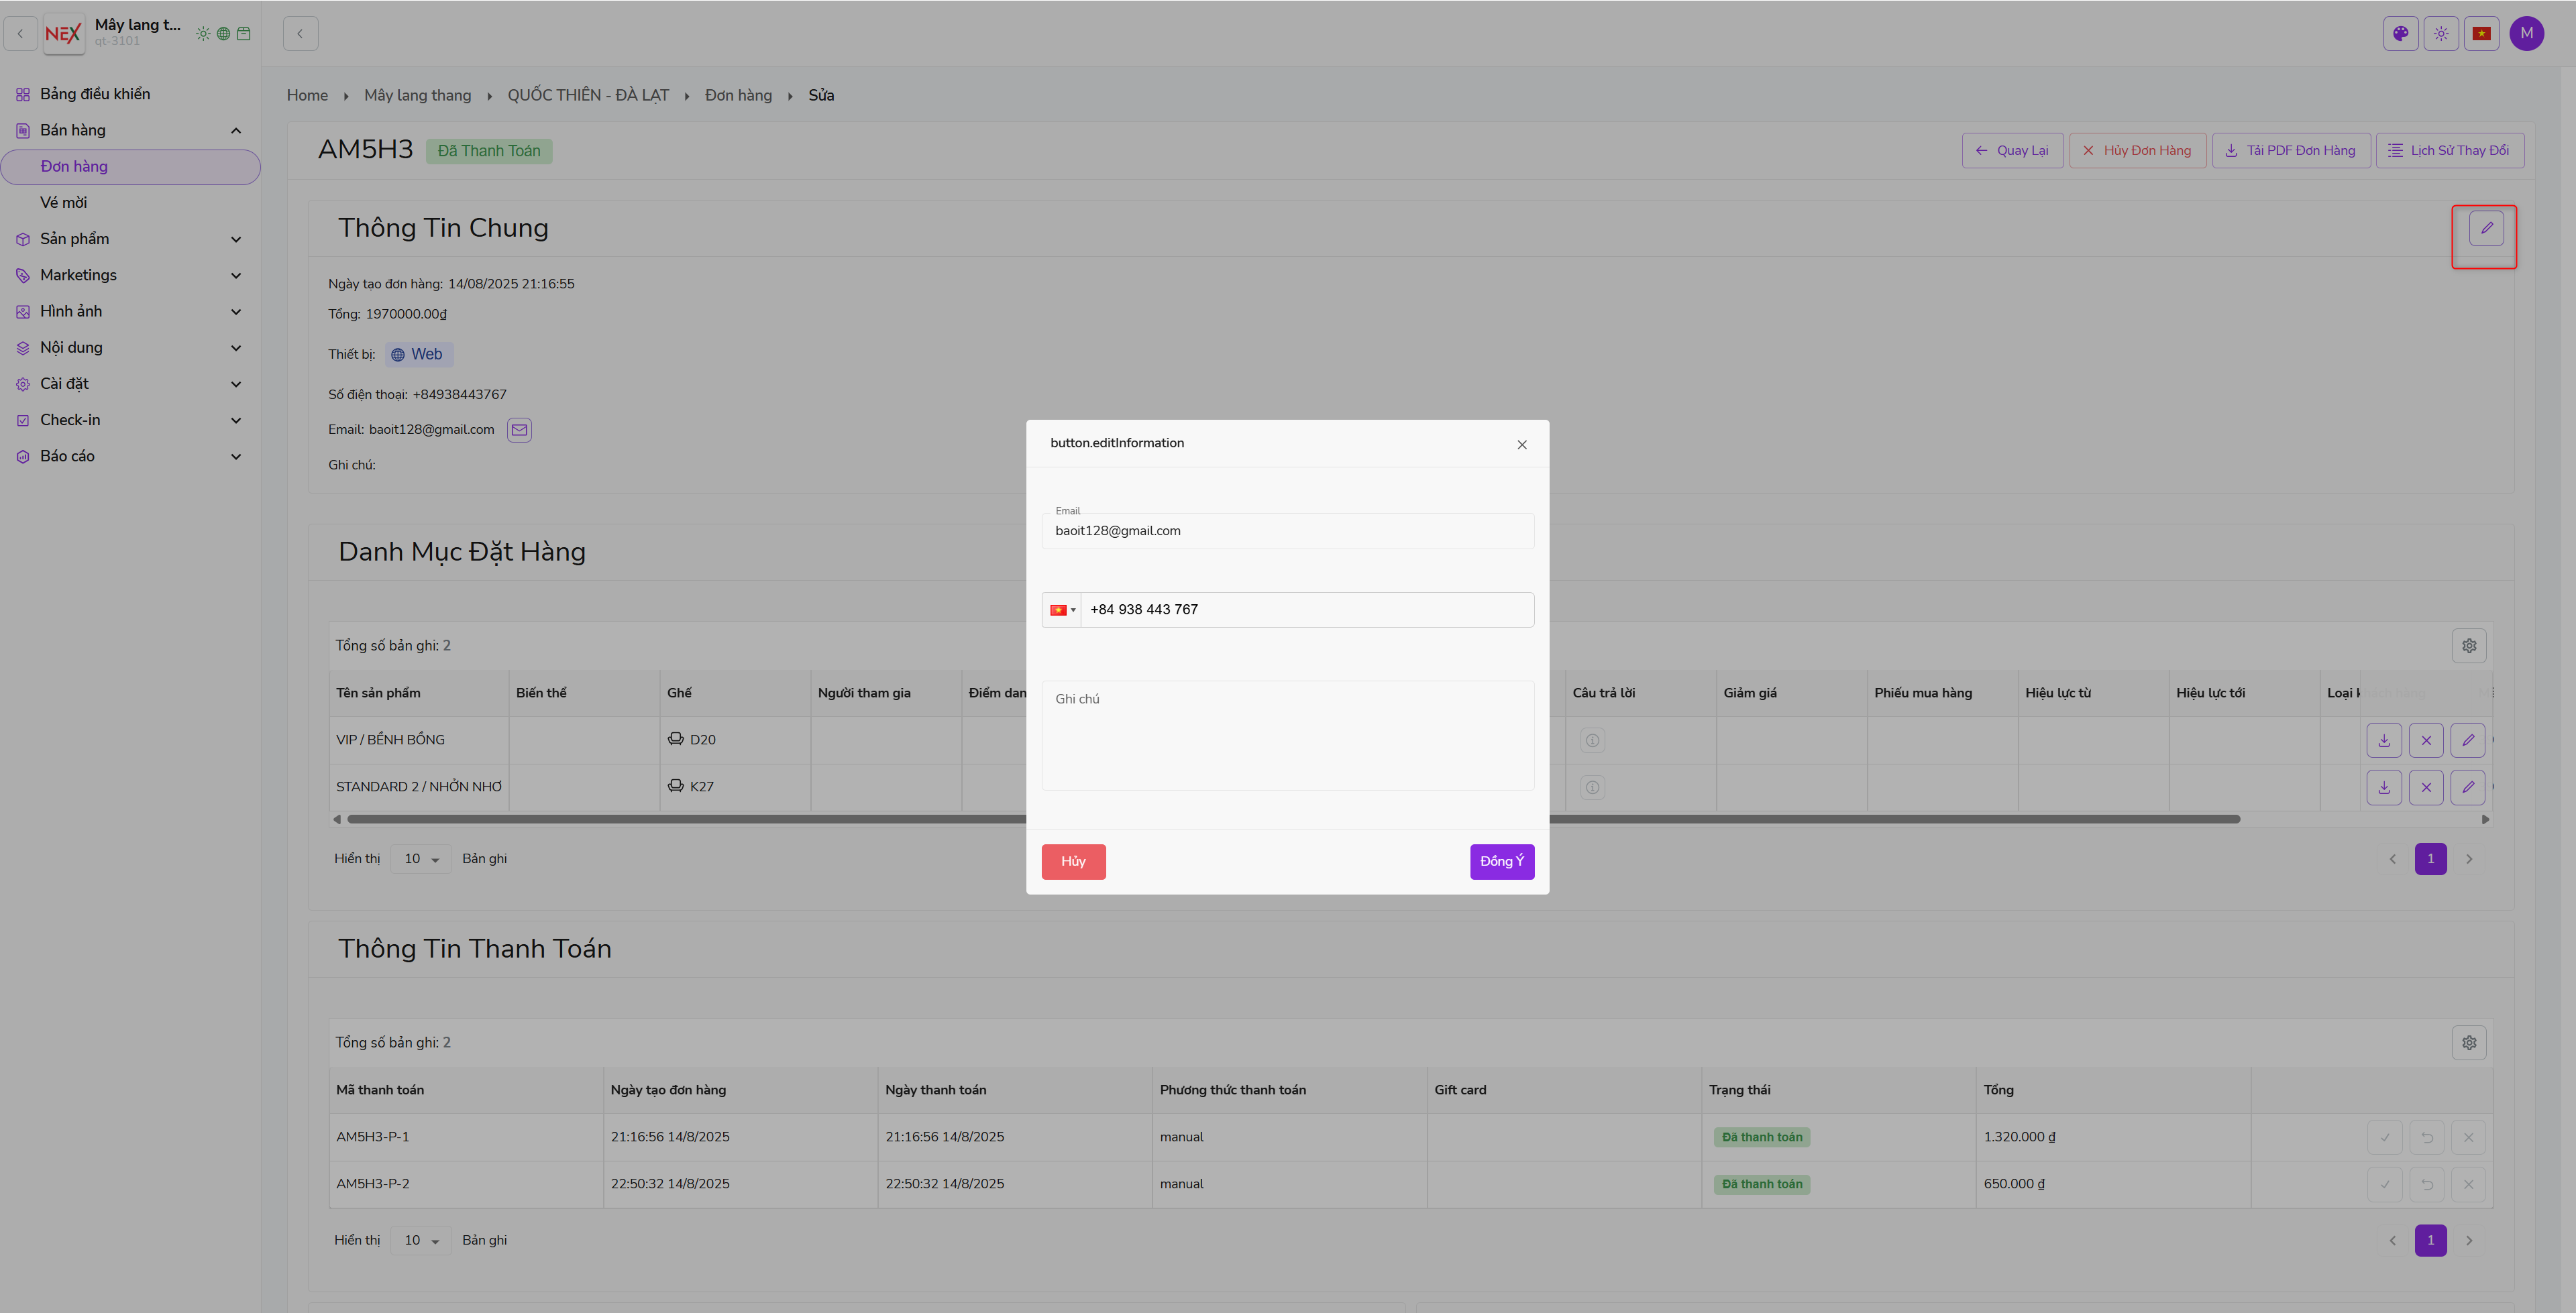Click the download icon in VIP / BỆNH BỐNG row

pyautogui.click(x=2384, y=740)
